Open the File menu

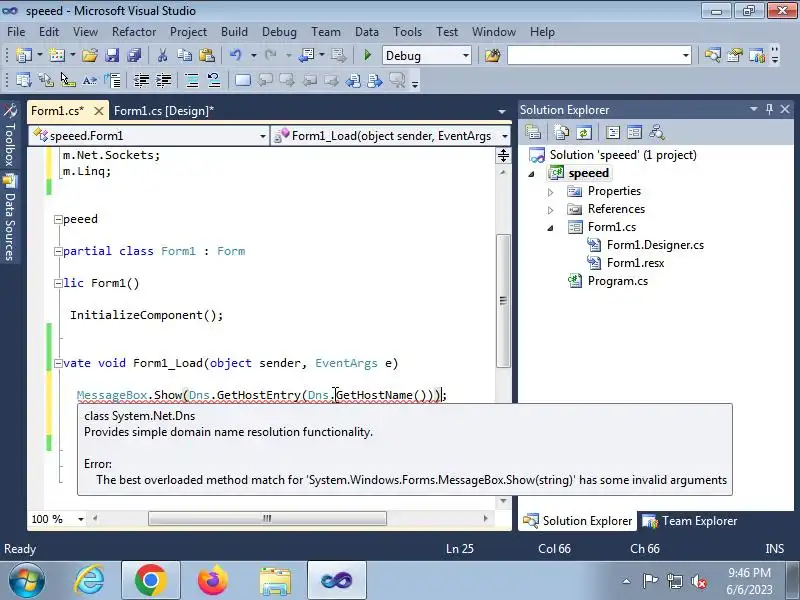[x=16, y=32]
